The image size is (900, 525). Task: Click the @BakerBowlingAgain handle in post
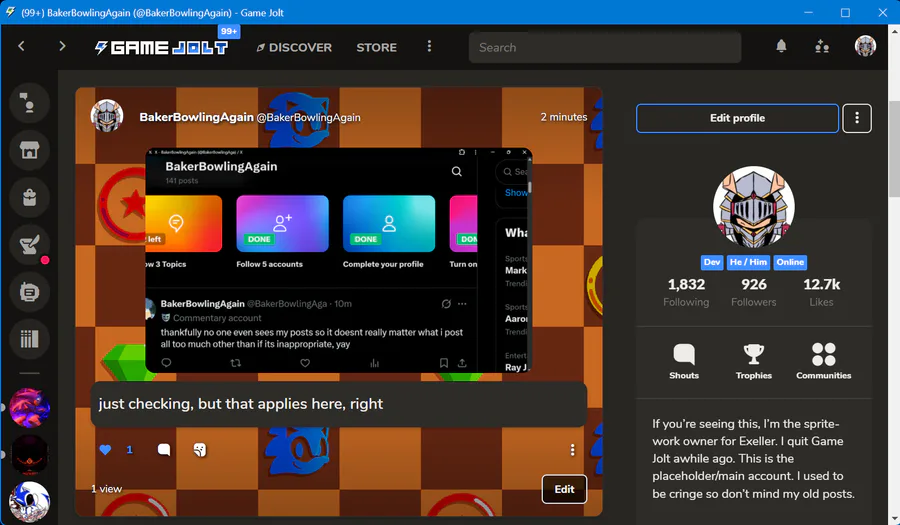[x=308, y=118]
